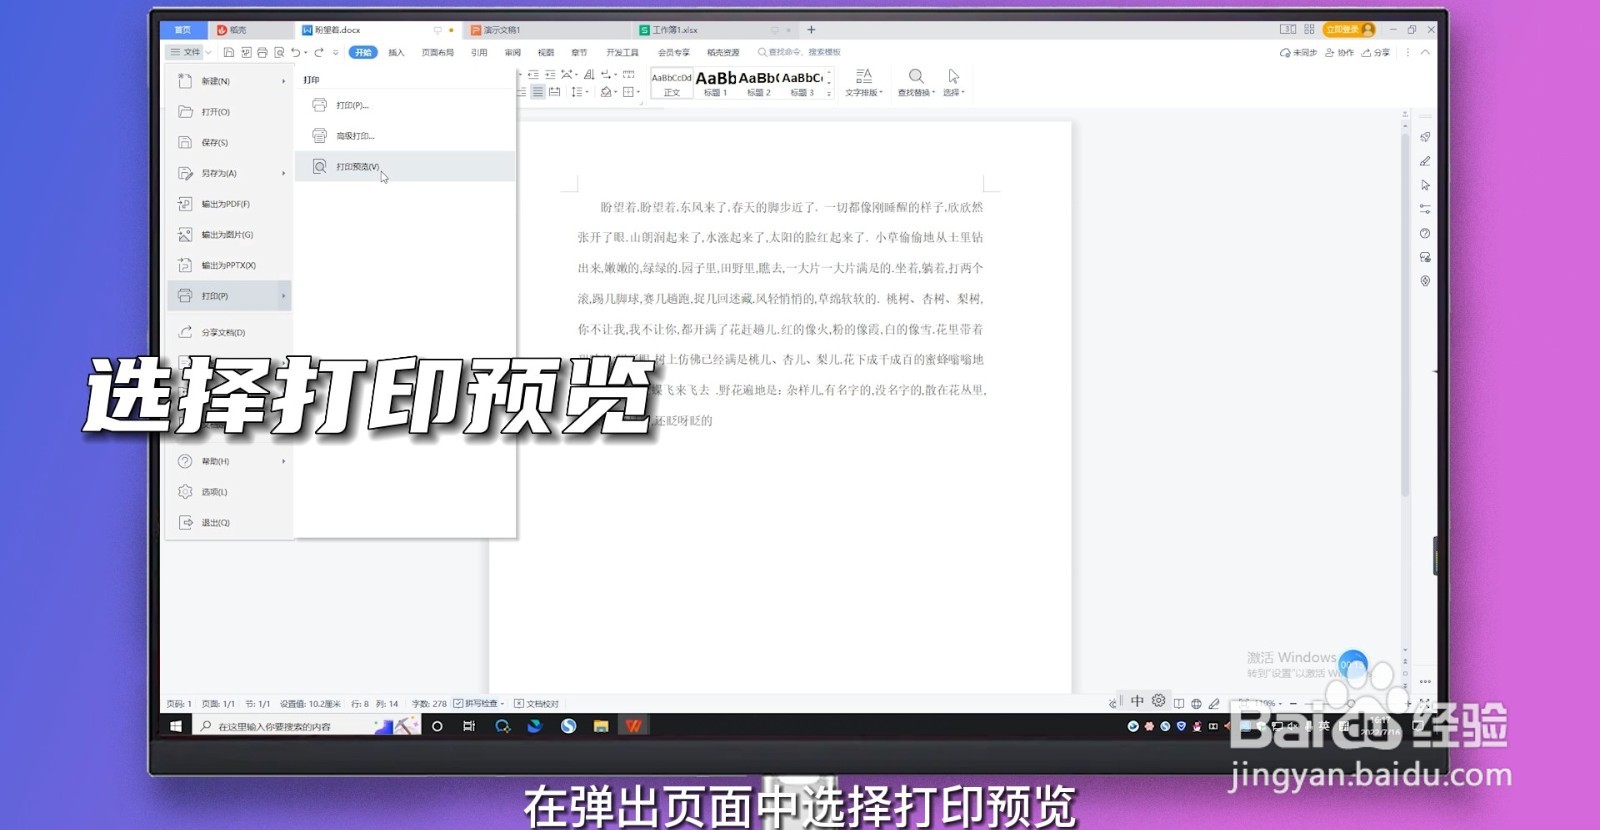The height and width of the screenshot is (830, 1600).
Task: Click New (新建) in file menu
Action: click(x=229, y=81)
